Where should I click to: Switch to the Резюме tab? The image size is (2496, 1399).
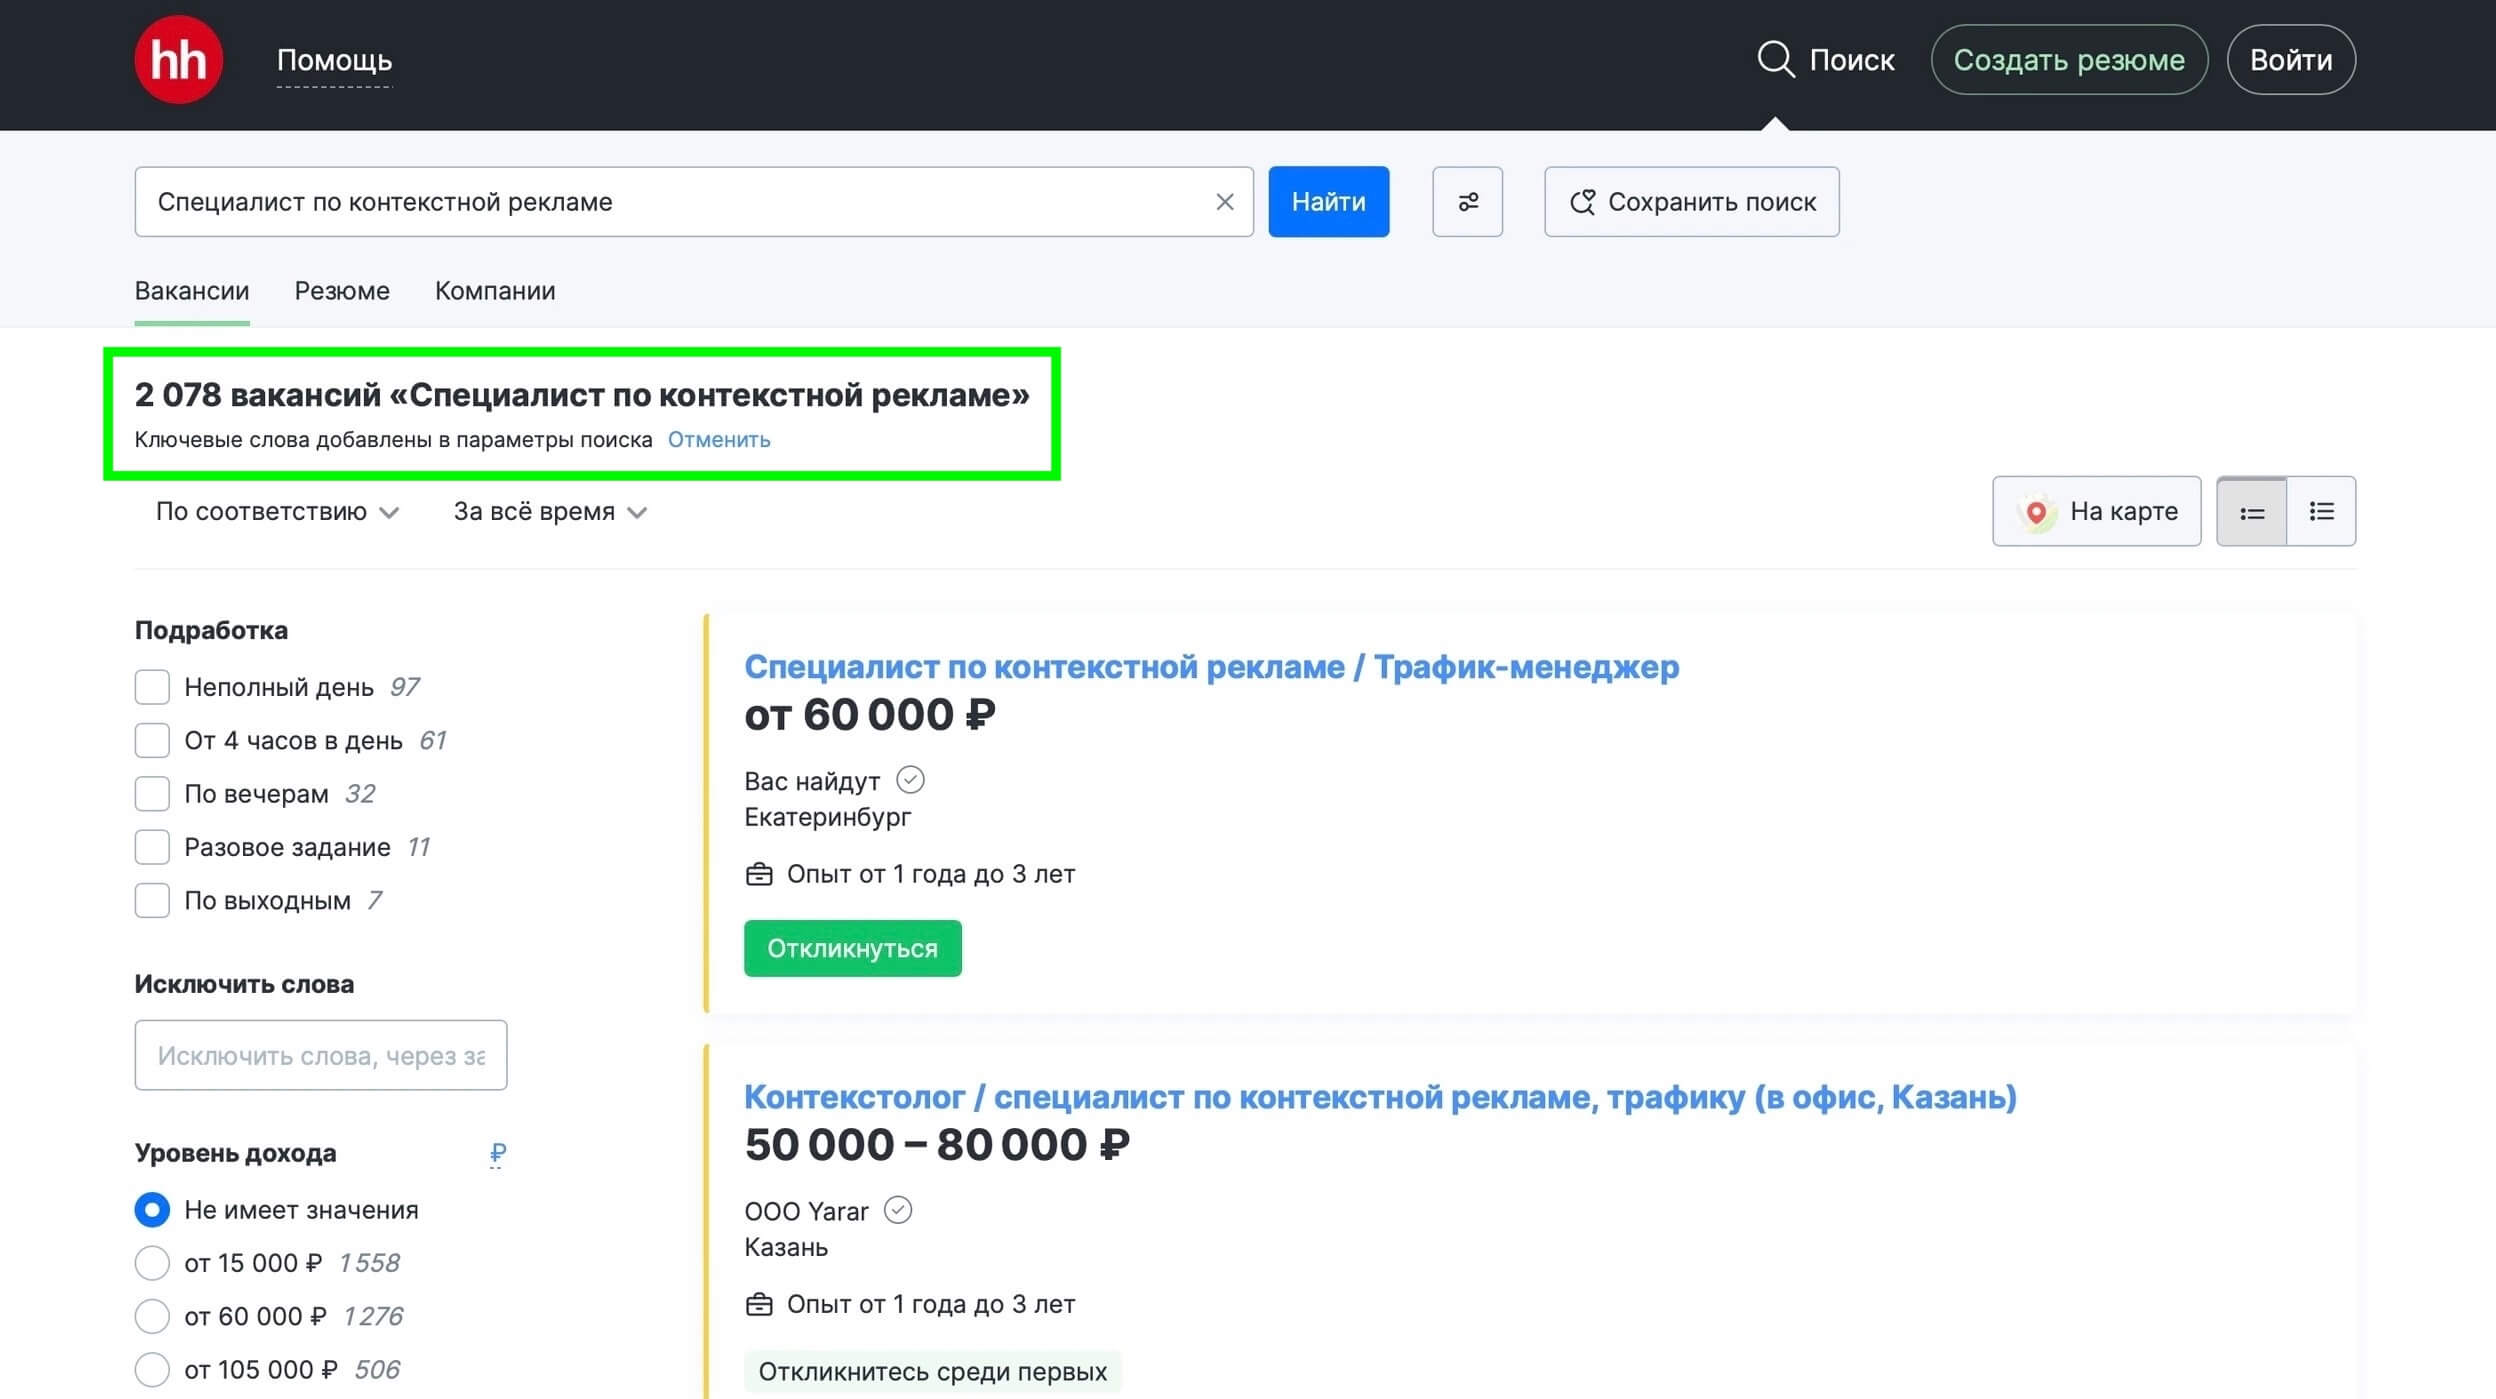342,291
